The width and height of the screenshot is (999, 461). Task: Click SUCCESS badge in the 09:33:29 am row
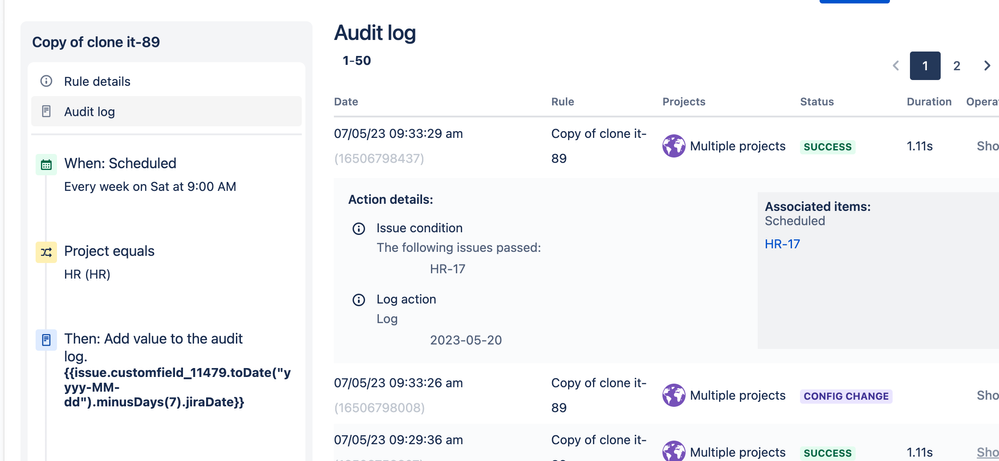point(828,147)
